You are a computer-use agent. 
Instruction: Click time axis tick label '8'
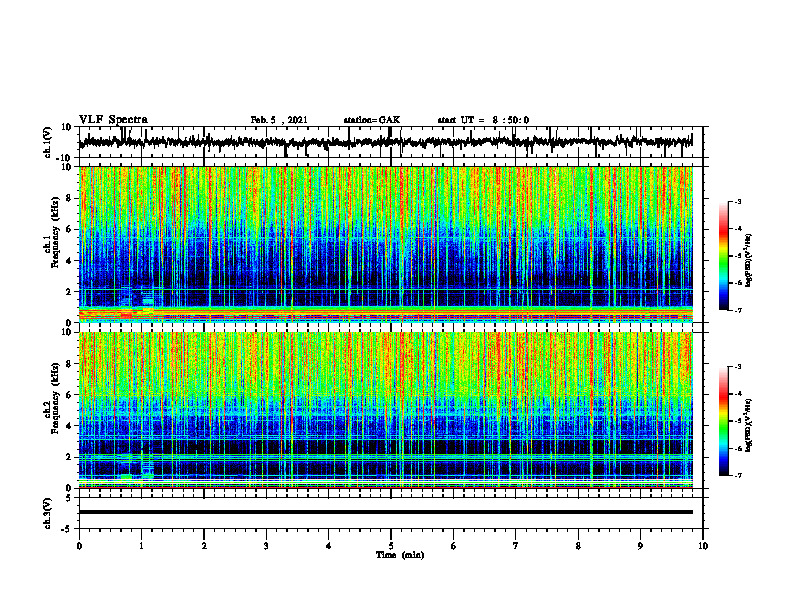(x=578, y=546)
